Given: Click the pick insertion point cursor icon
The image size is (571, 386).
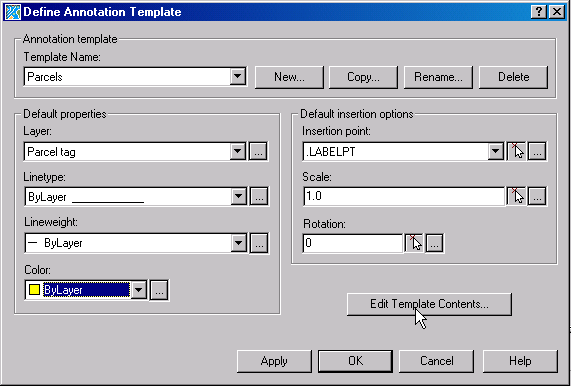Looking at the screenshot, I should (516, 151).
